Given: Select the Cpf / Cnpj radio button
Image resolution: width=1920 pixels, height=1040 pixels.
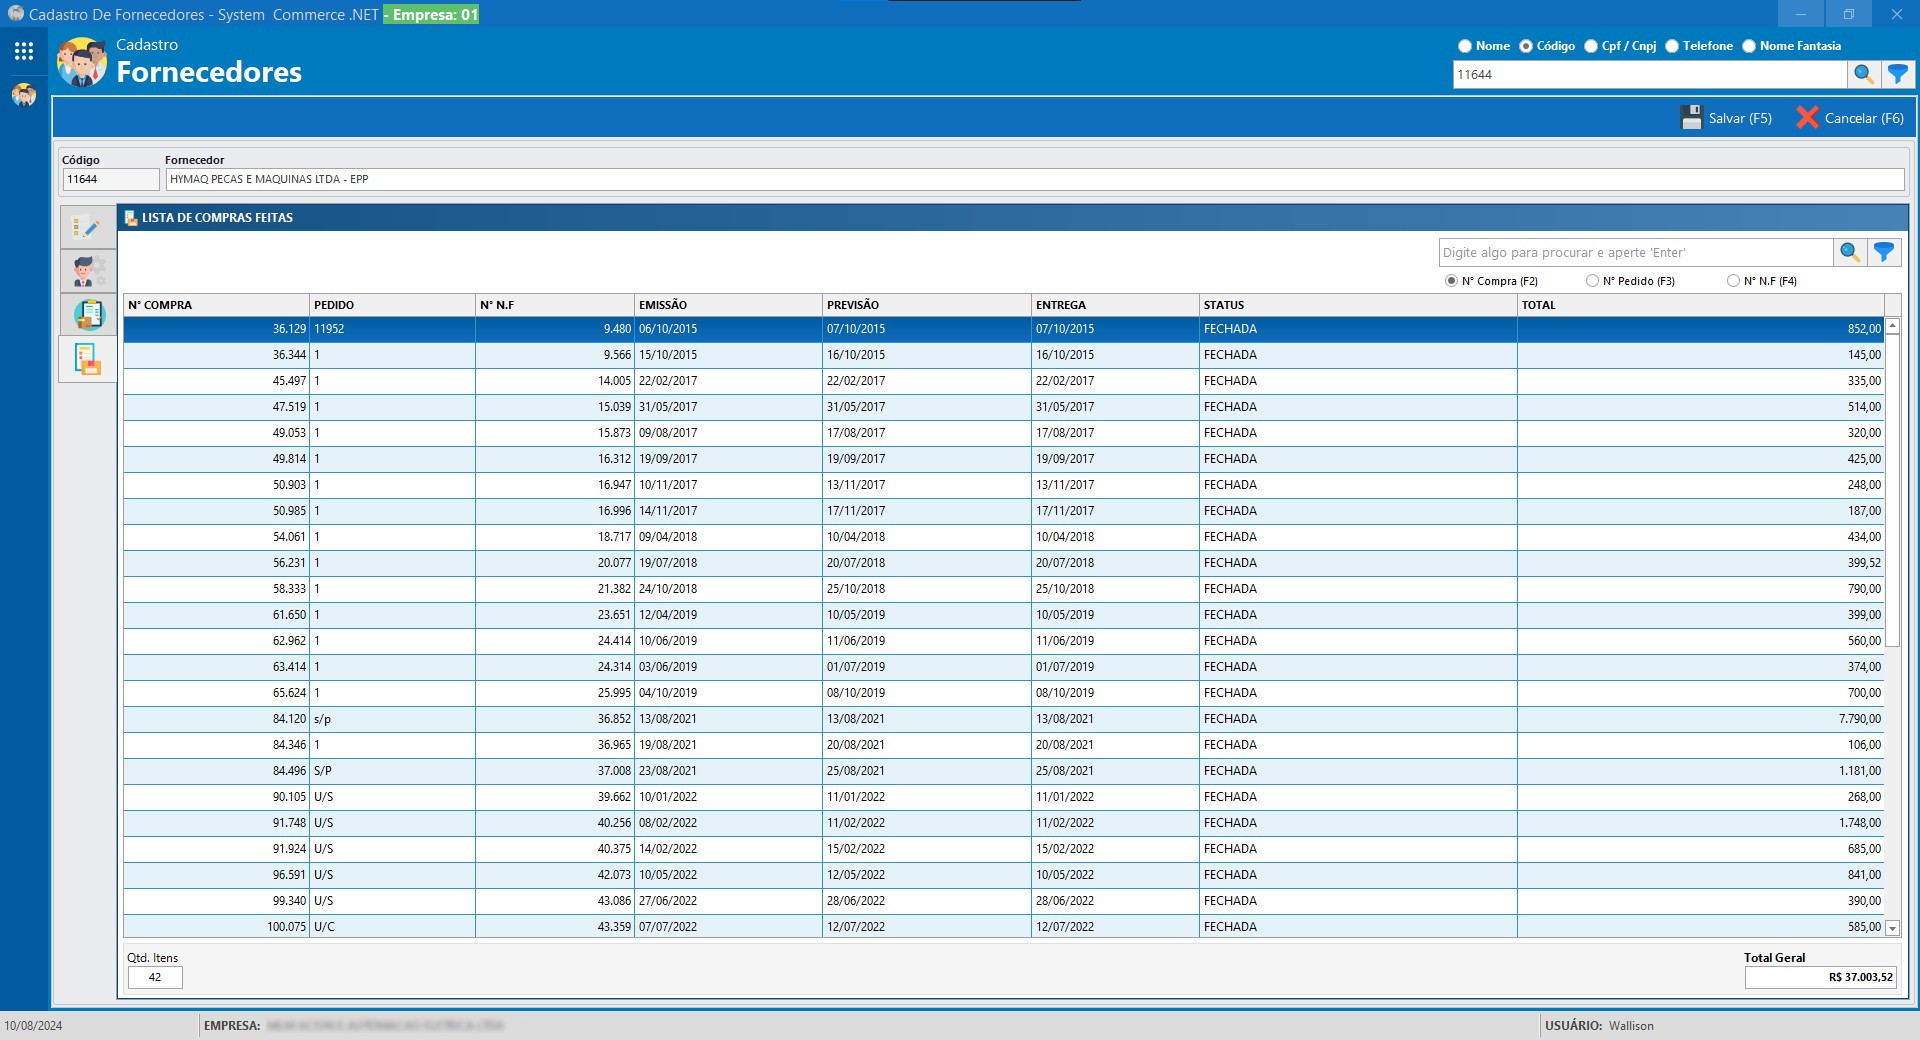Looking at the screenshot, I should tap(1591, 46).
